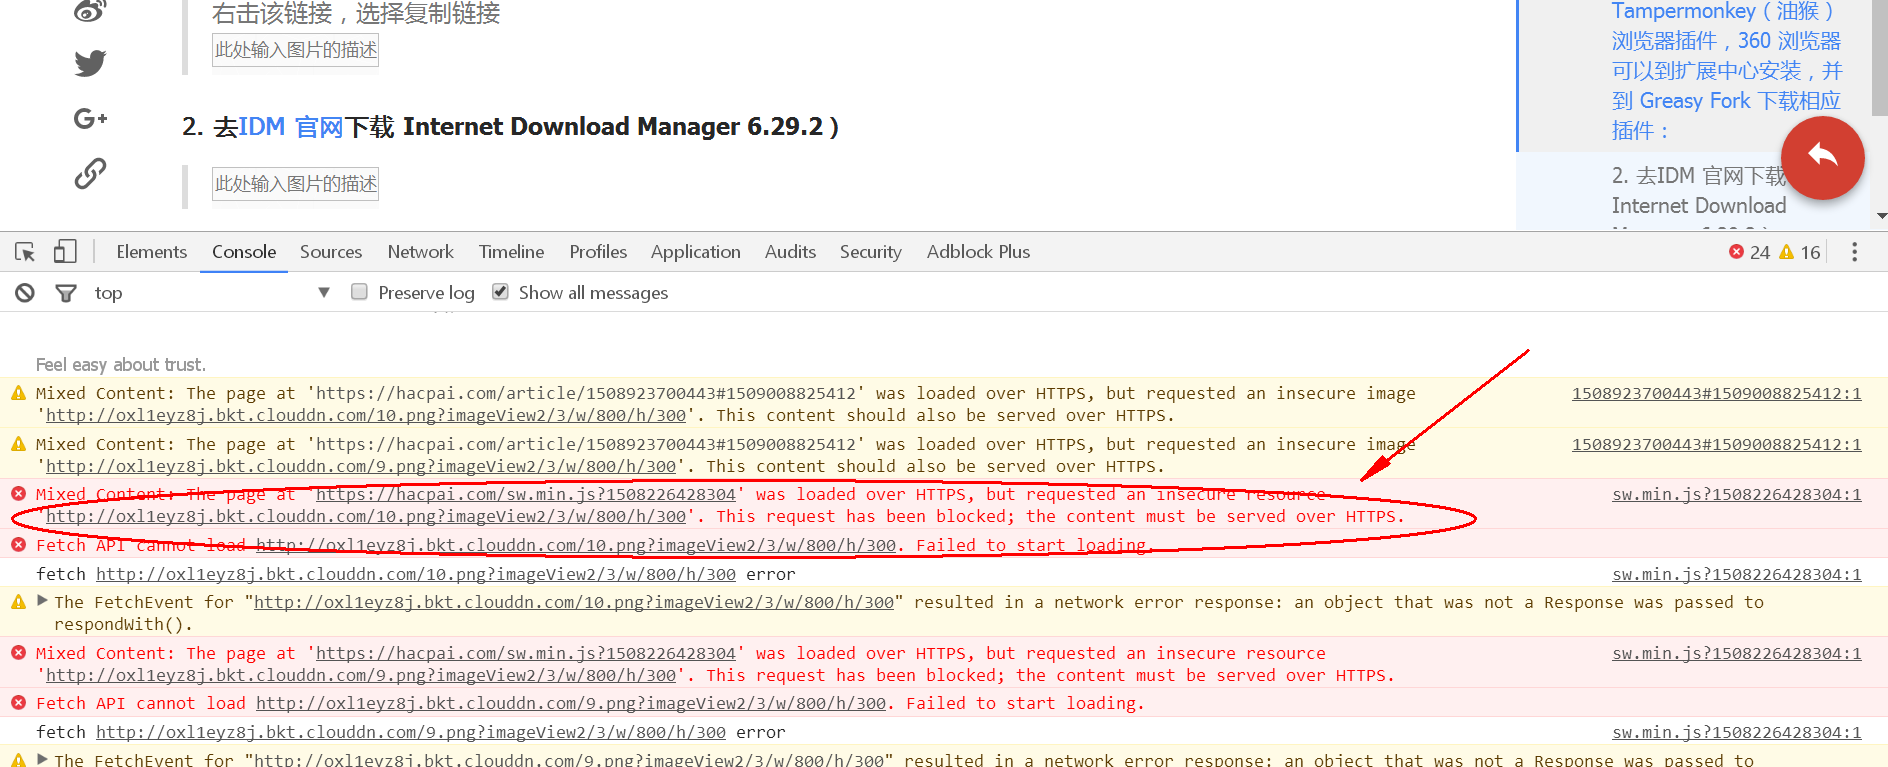Image resolution: width=1888 pixels, height=767 pixels.
Task: Open the Adblock Plus tab
Action: point(978,252)
